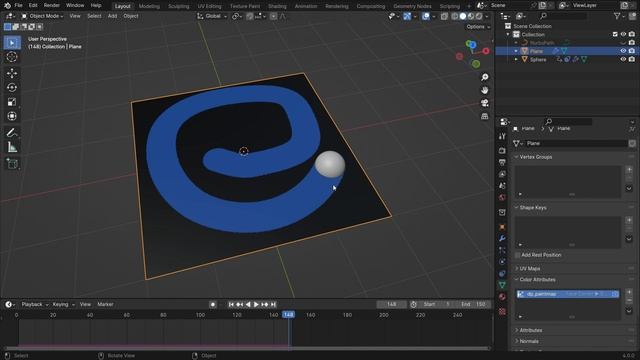This screenshot has height=360, width=640.
Task: Select the Measure tool
Action: (12, 147)
